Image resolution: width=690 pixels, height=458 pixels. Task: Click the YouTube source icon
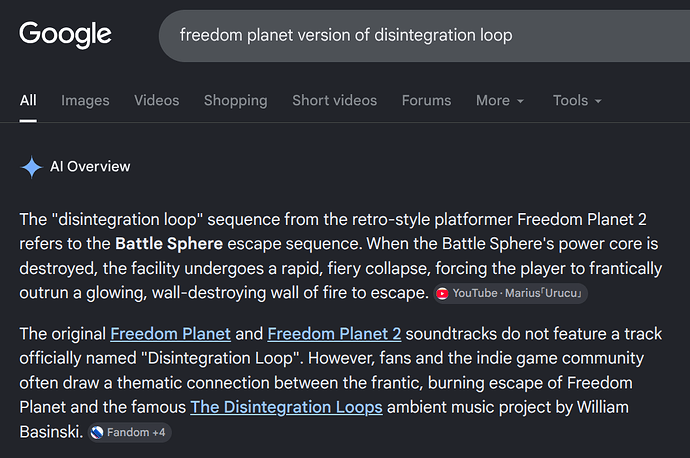point(442,293)
